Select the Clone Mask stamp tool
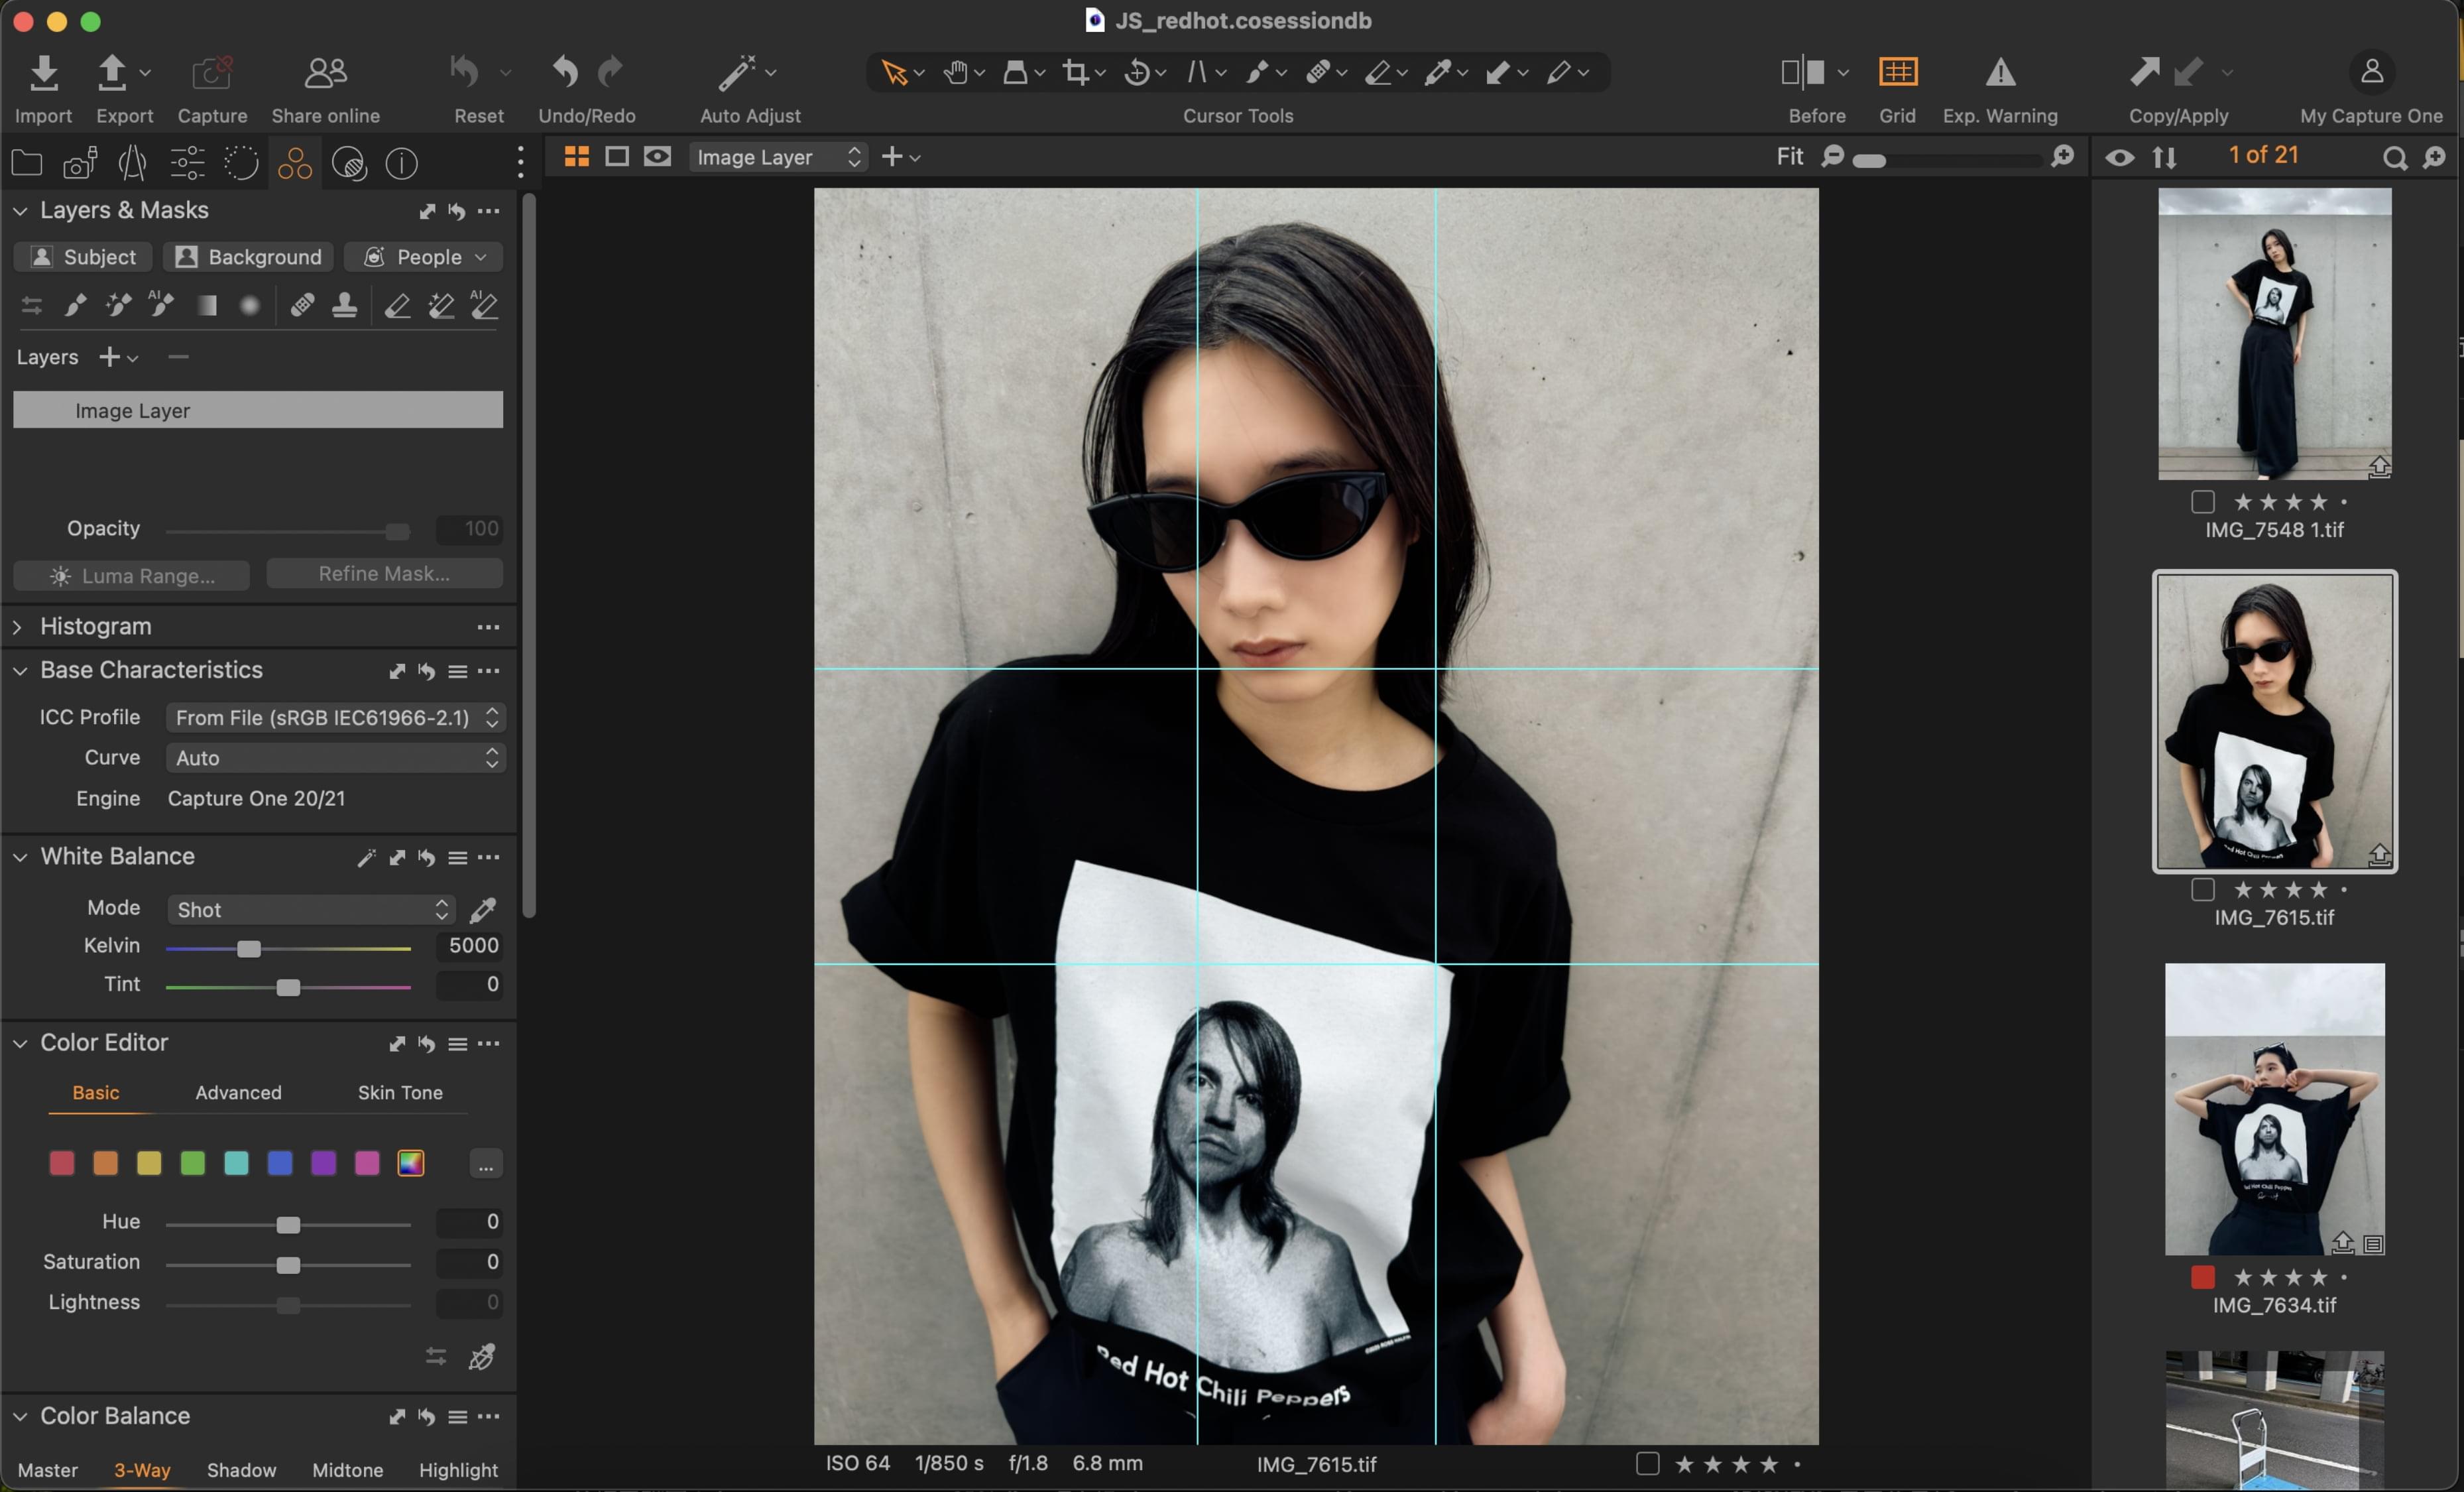Image resolution: width=2464 pixels, height=1492 pixels. pyautogui.click(x=344, y=305)
